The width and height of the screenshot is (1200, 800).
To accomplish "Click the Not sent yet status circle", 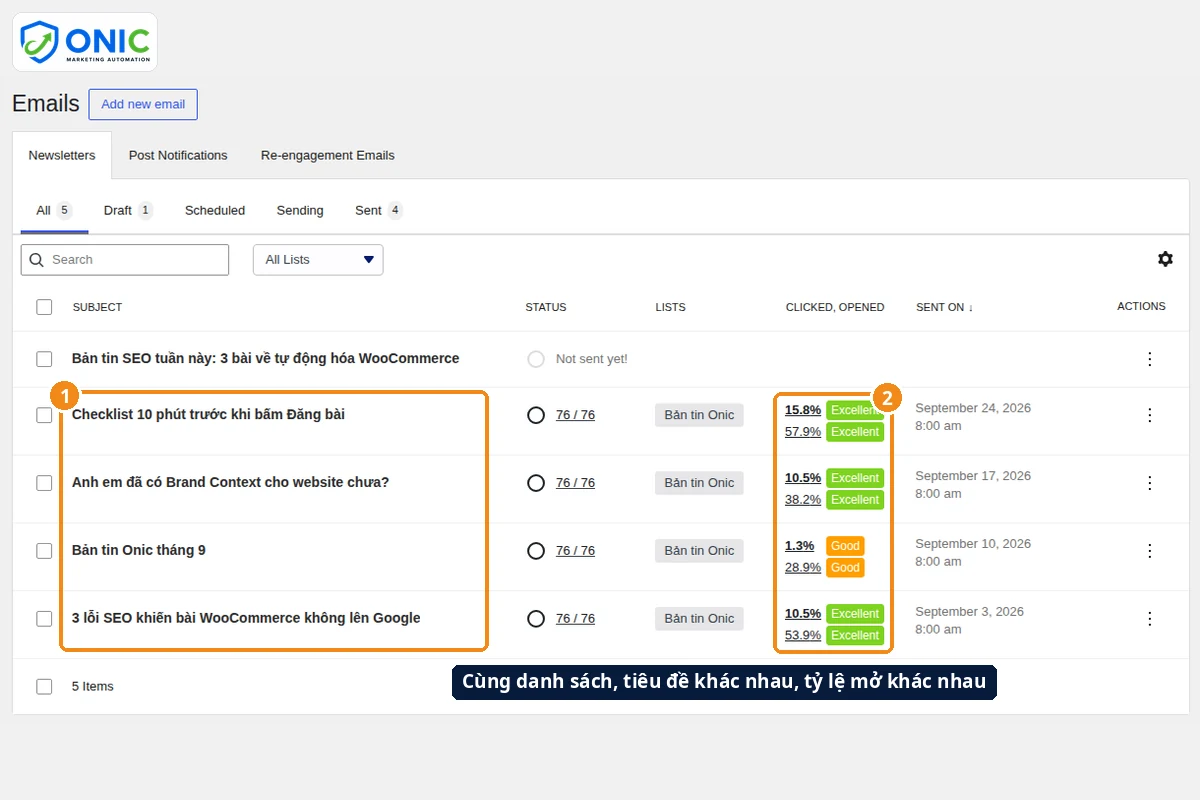I will 536,359.
